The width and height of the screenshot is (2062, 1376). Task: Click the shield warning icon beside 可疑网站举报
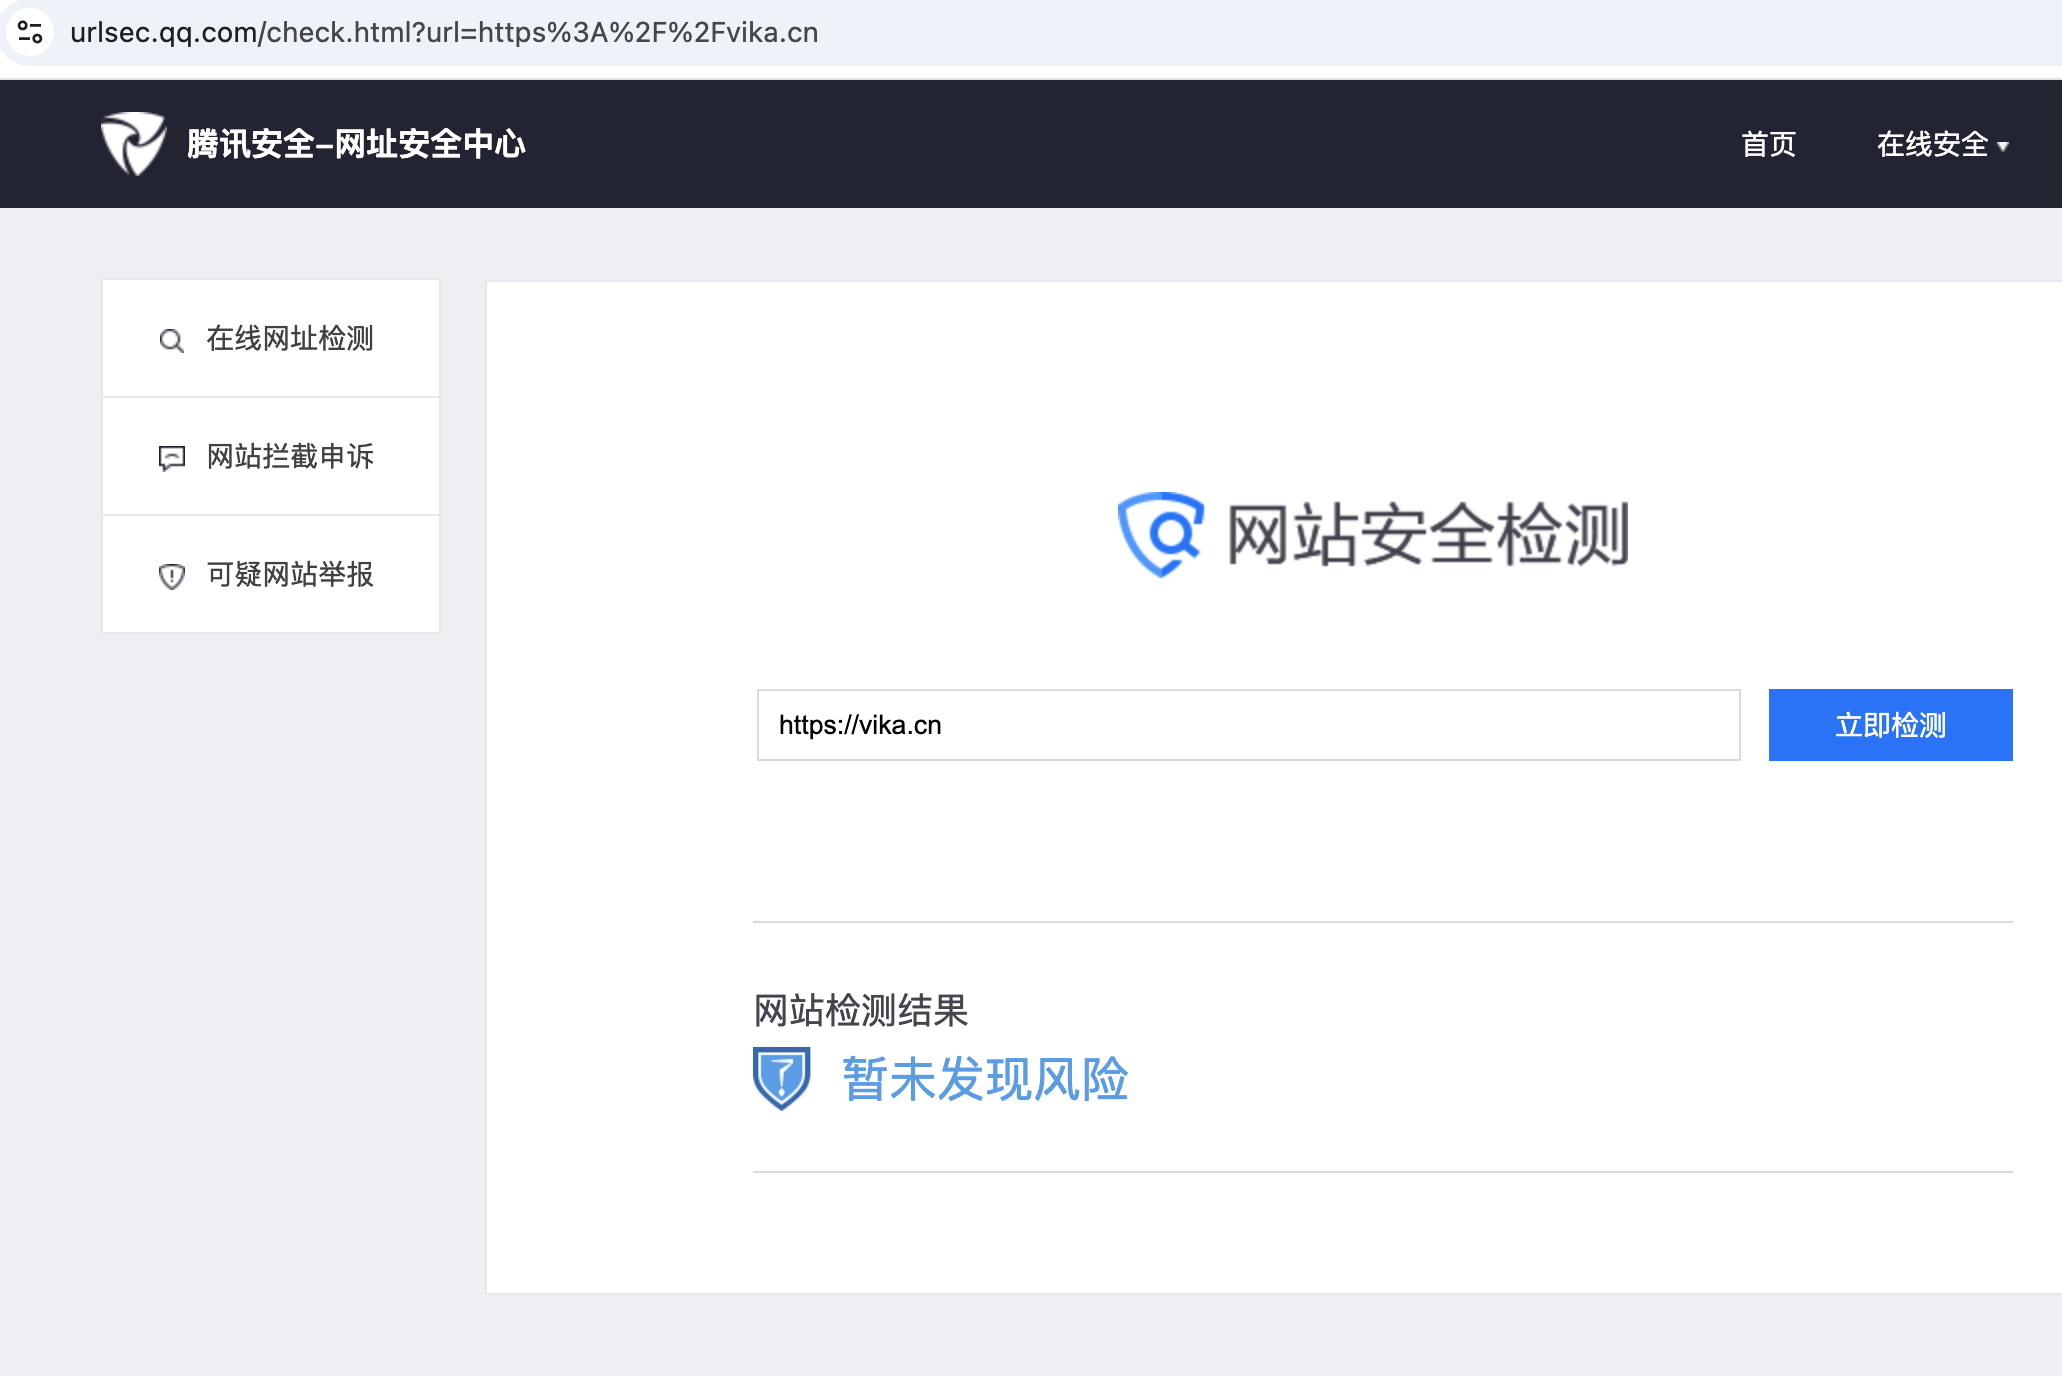pyautogui.click(x=171, y=576)
